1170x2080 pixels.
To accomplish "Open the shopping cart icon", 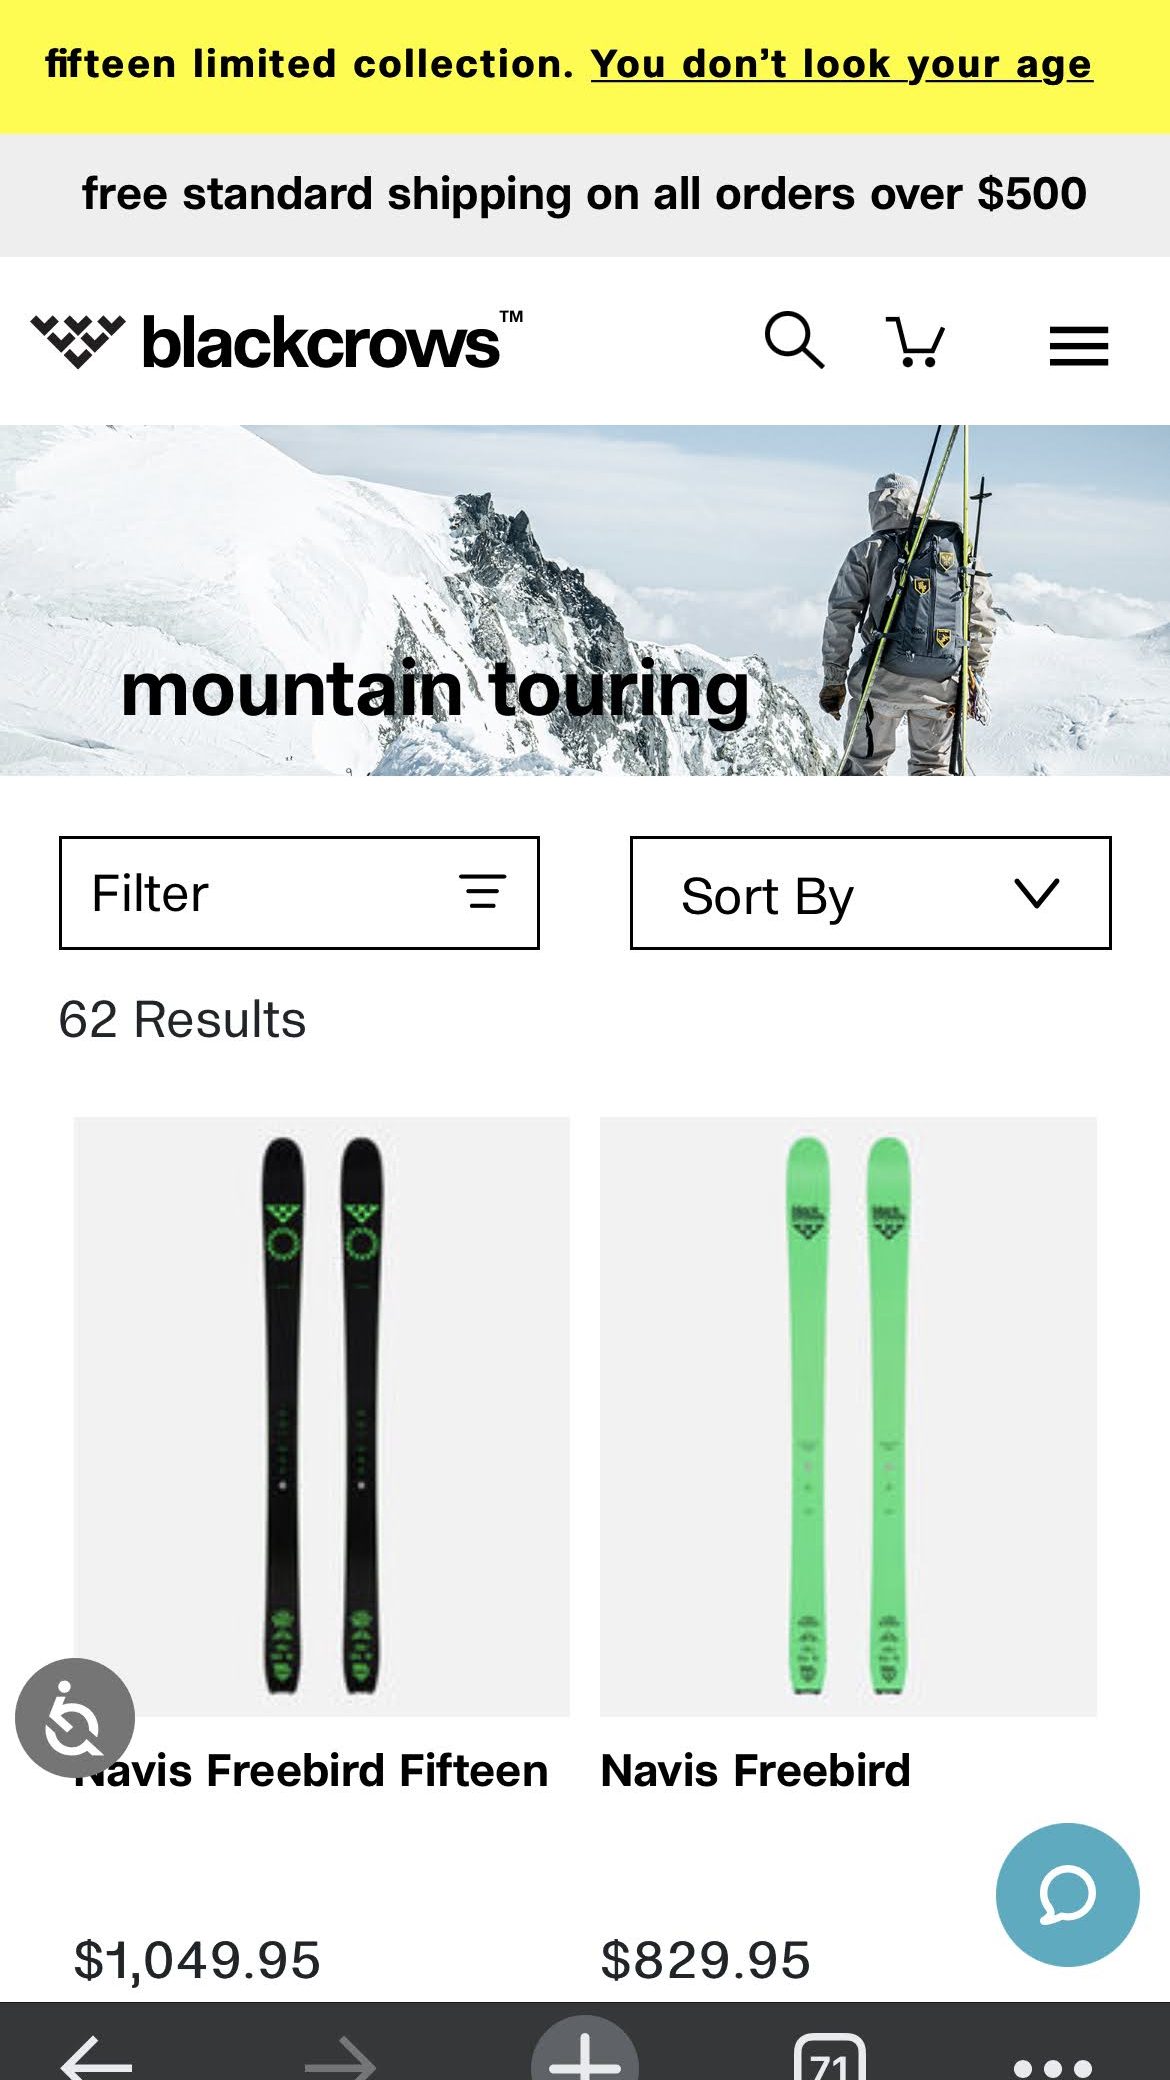I will pos(915,343).
